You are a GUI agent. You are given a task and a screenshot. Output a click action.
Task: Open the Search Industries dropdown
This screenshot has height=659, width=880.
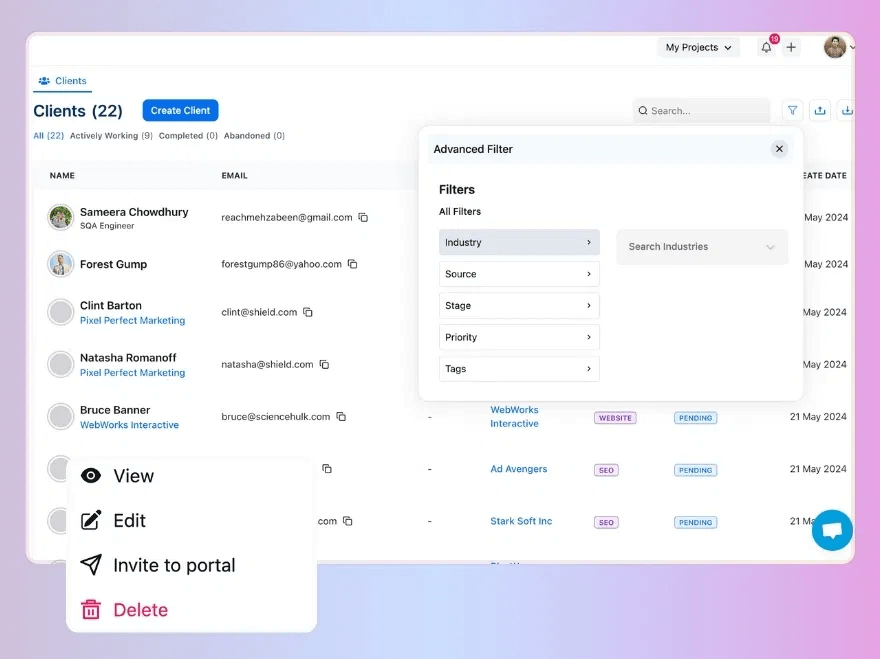[702, 246]
